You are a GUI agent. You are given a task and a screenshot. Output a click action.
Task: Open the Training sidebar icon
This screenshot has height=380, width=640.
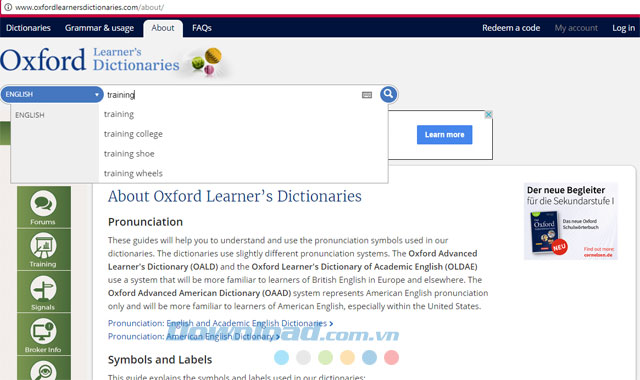click(x=43, y=250)
